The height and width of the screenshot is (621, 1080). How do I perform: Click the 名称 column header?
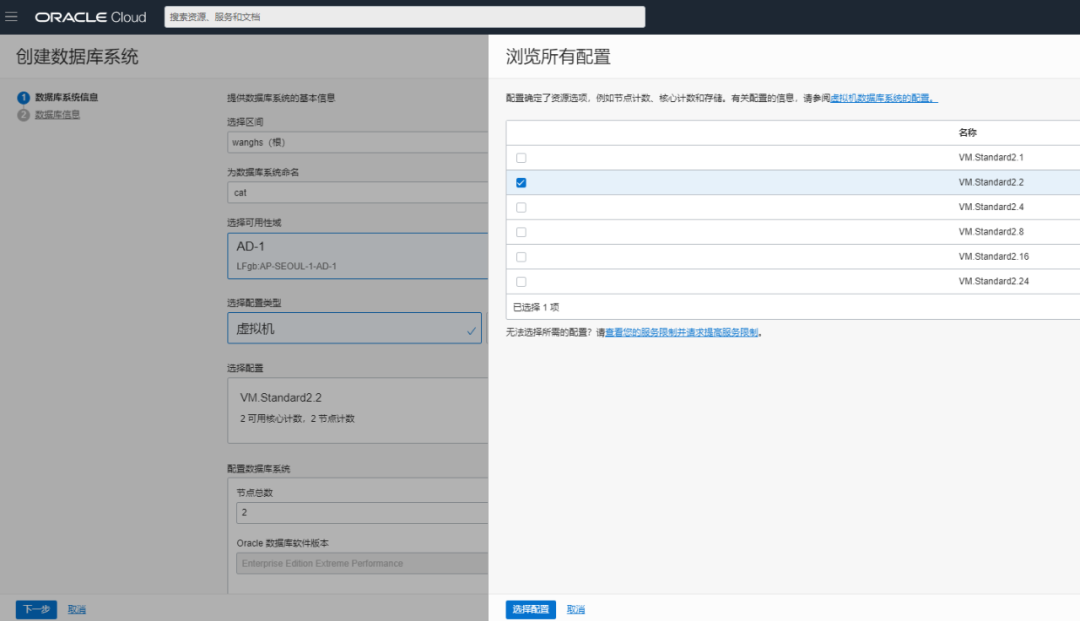pyautogui.click(x=967, y=132)
